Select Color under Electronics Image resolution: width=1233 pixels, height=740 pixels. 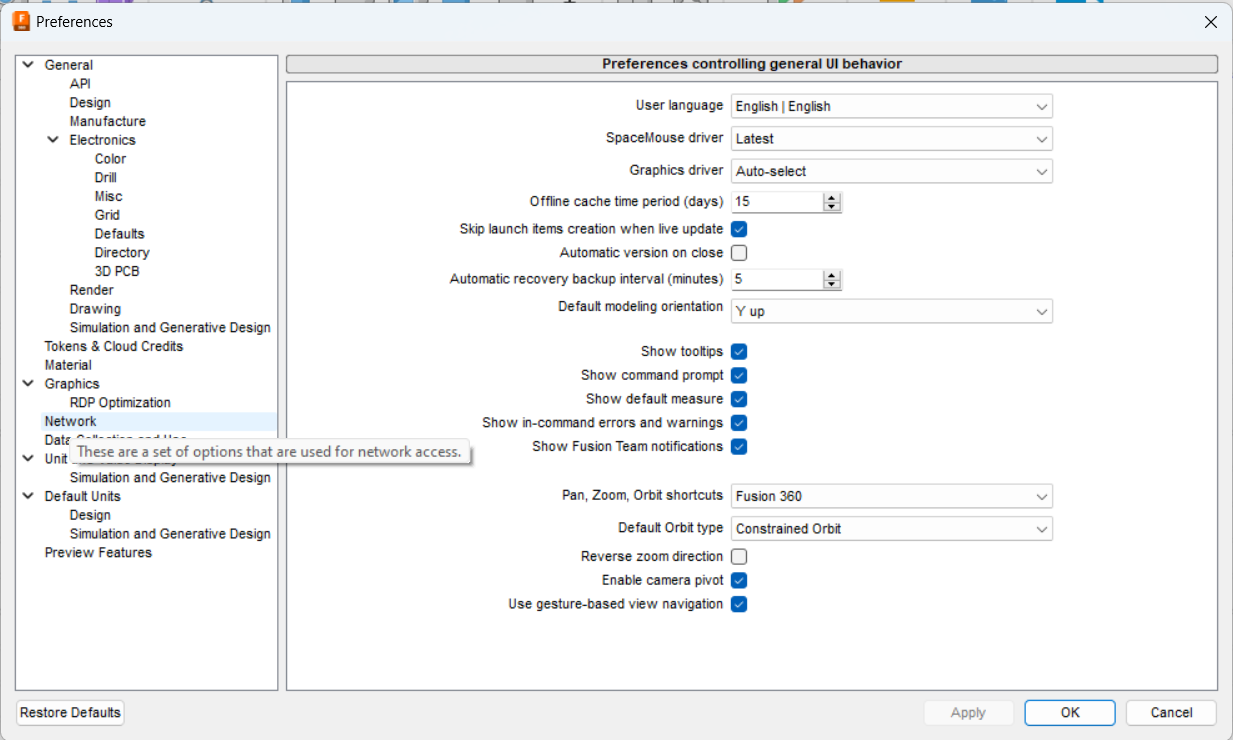pyautogui.click(x=110, y=159)
